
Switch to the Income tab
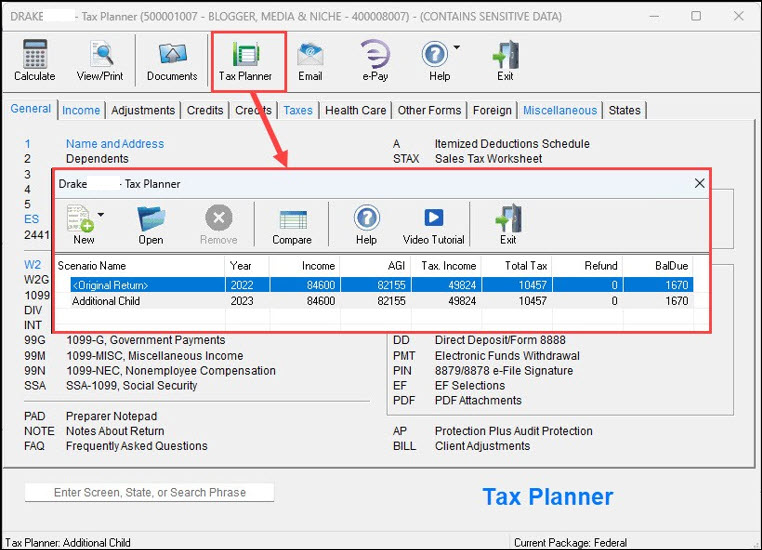tap(81, 110)
